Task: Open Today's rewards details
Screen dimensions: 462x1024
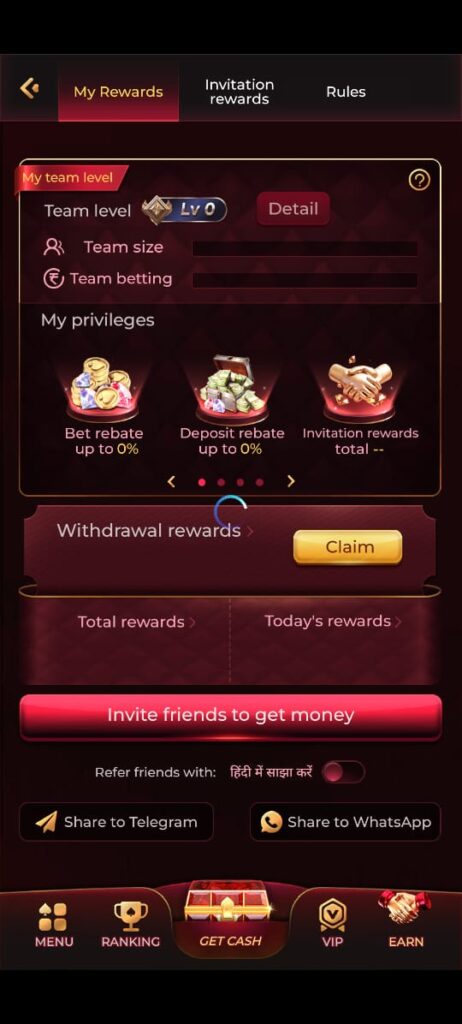Action: coord(333,621)
